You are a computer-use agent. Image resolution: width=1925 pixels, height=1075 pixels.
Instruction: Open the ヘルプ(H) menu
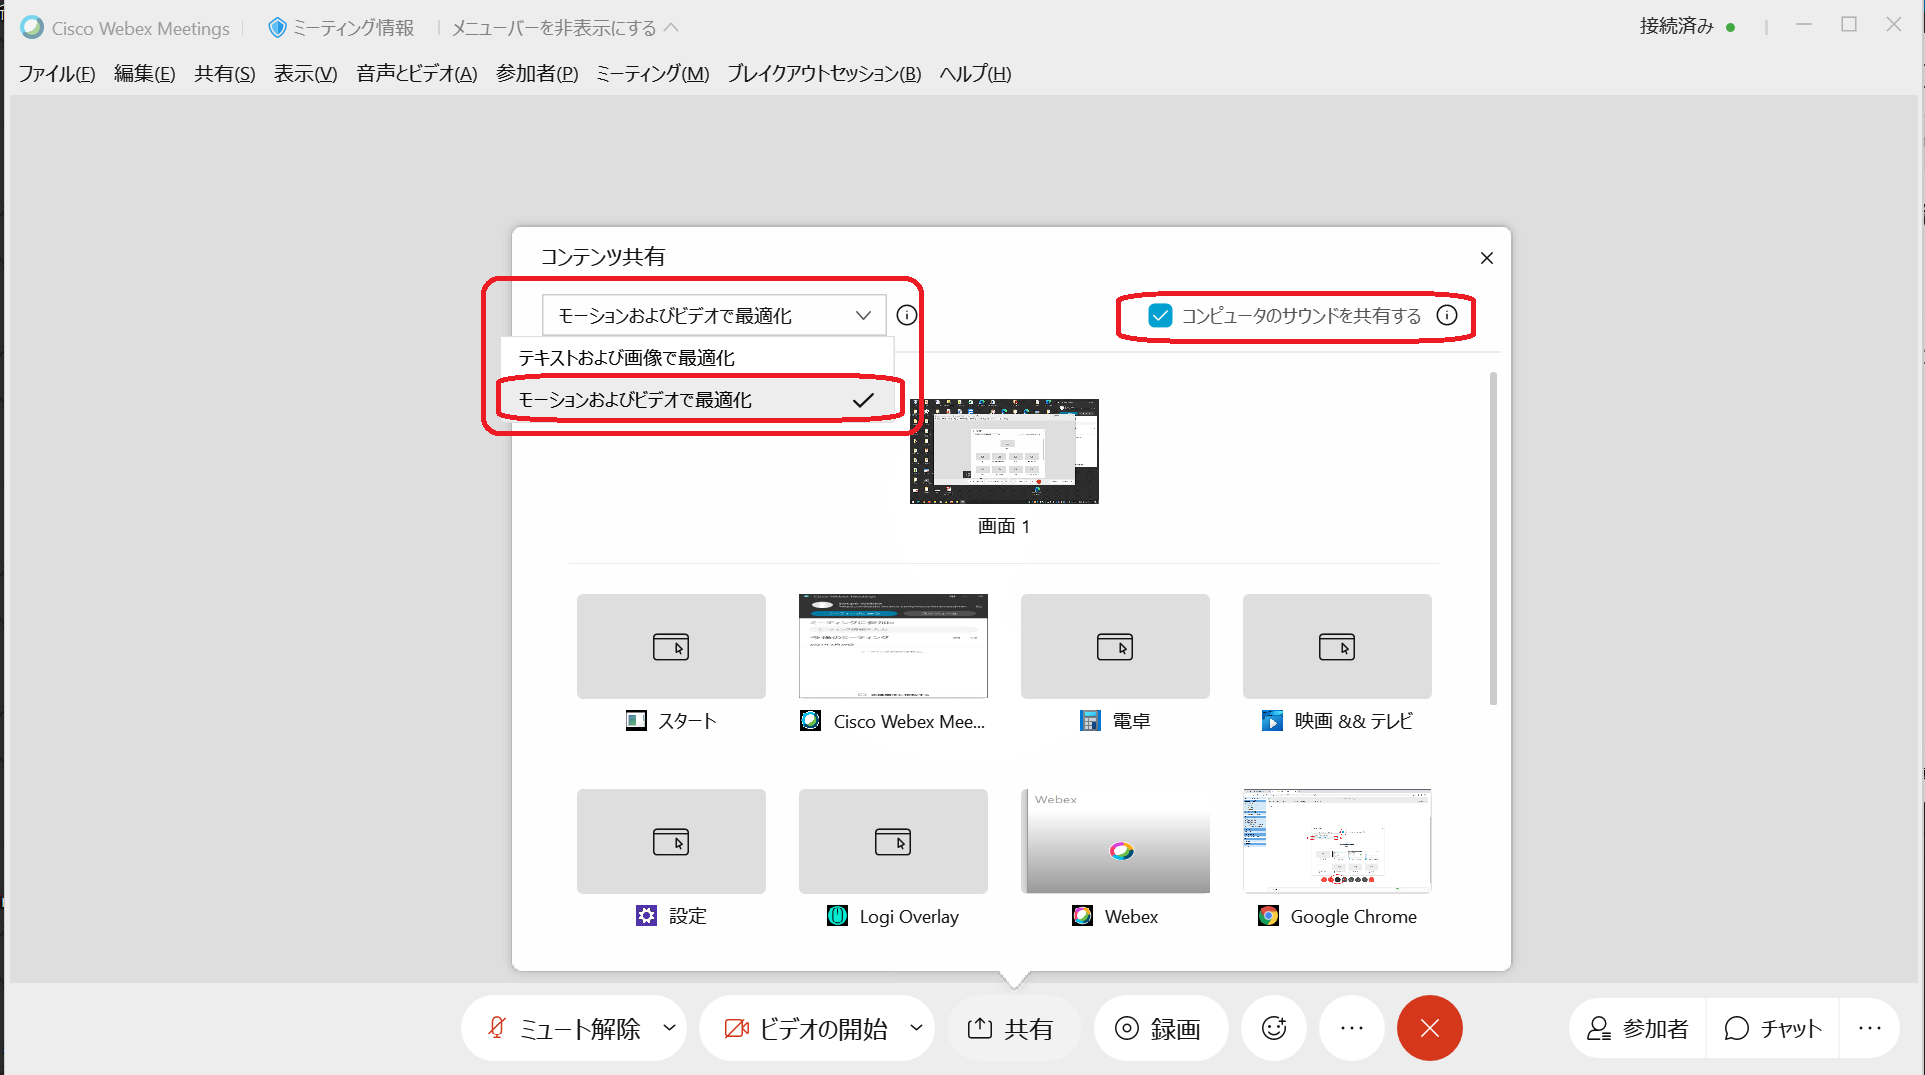pyautogui.click(x=975, y=74)
